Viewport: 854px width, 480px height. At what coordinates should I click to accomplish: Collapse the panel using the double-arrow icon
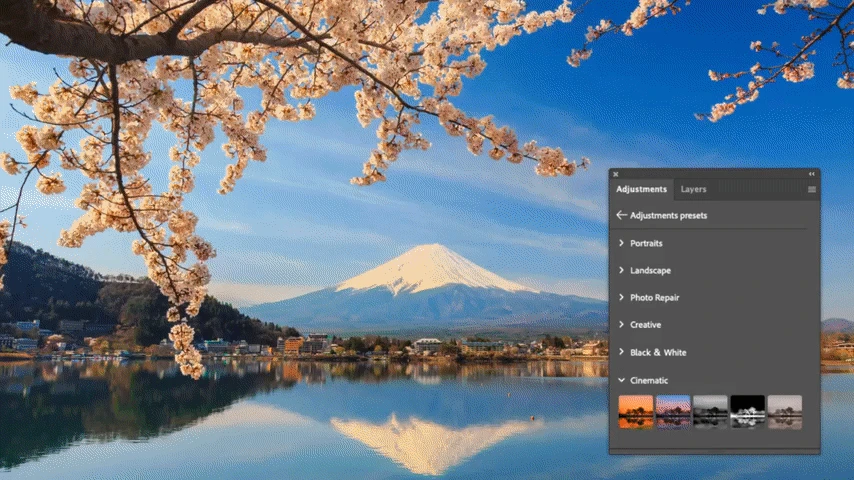pos(811,174)
